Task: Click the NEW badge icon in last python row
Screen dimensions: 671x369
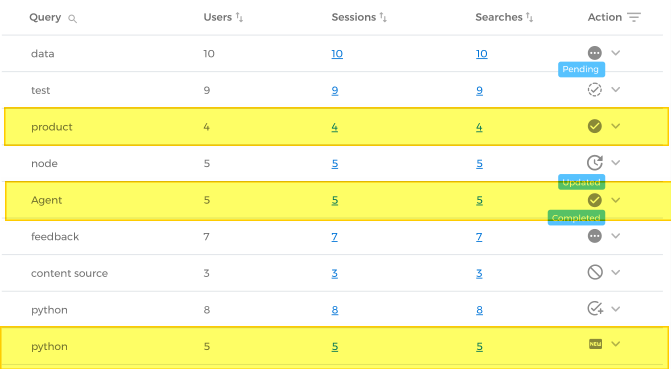Action: pyautogui.click(x=595, y=344)
